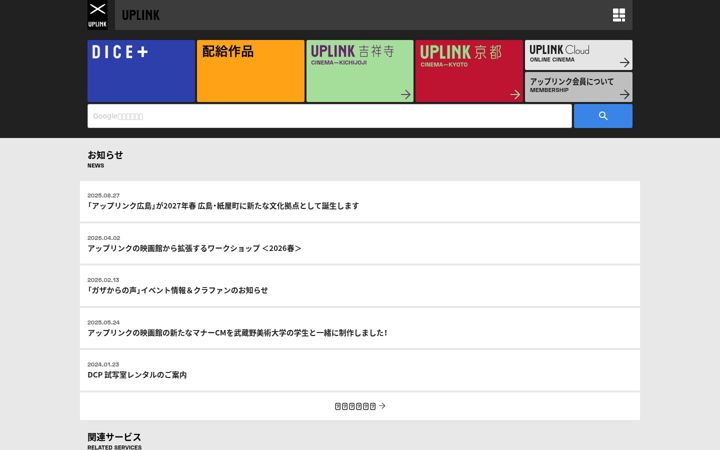This screenshot has height=450, width=720.
Task: Open 「ガザからの声」 event news item
Action: tap(360, 286)
